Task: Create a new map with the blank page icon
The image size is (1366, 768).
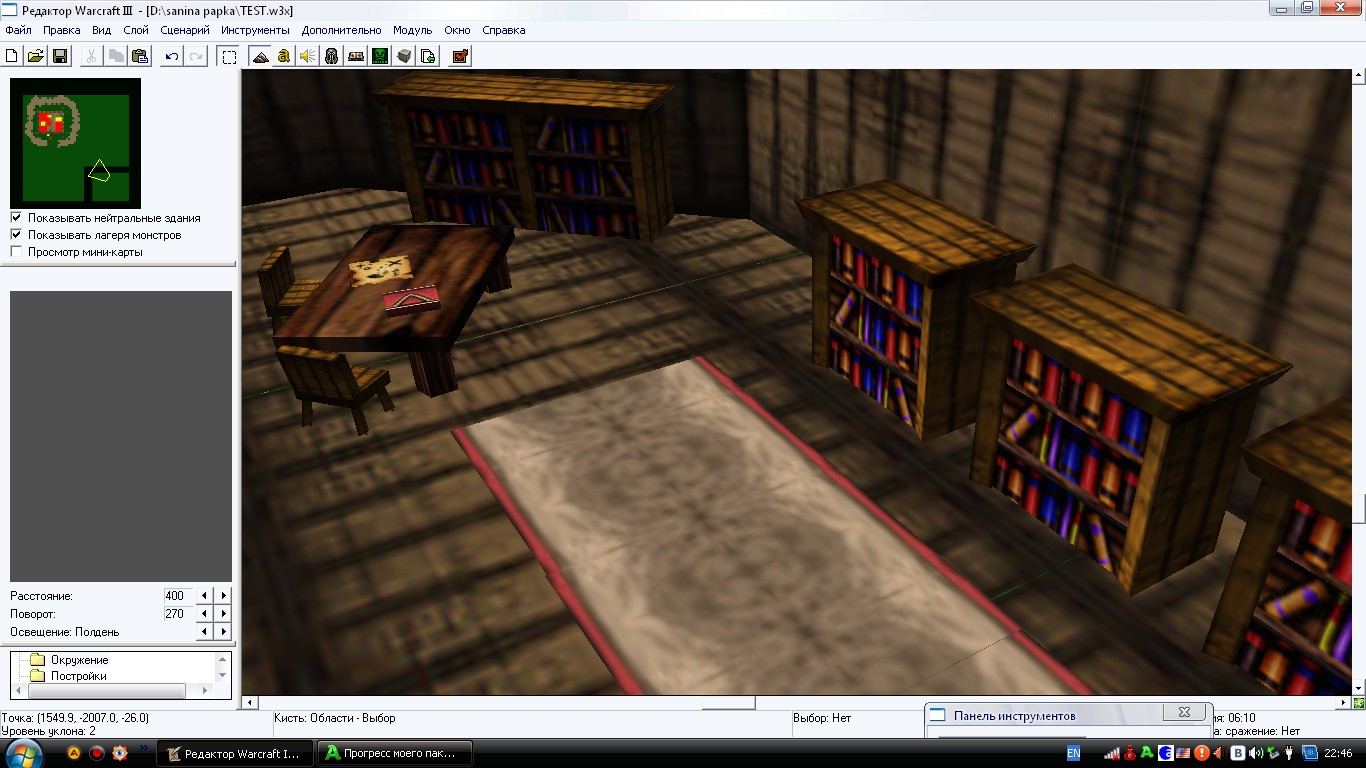Action: pyautogui.click(x=12, y=56)
